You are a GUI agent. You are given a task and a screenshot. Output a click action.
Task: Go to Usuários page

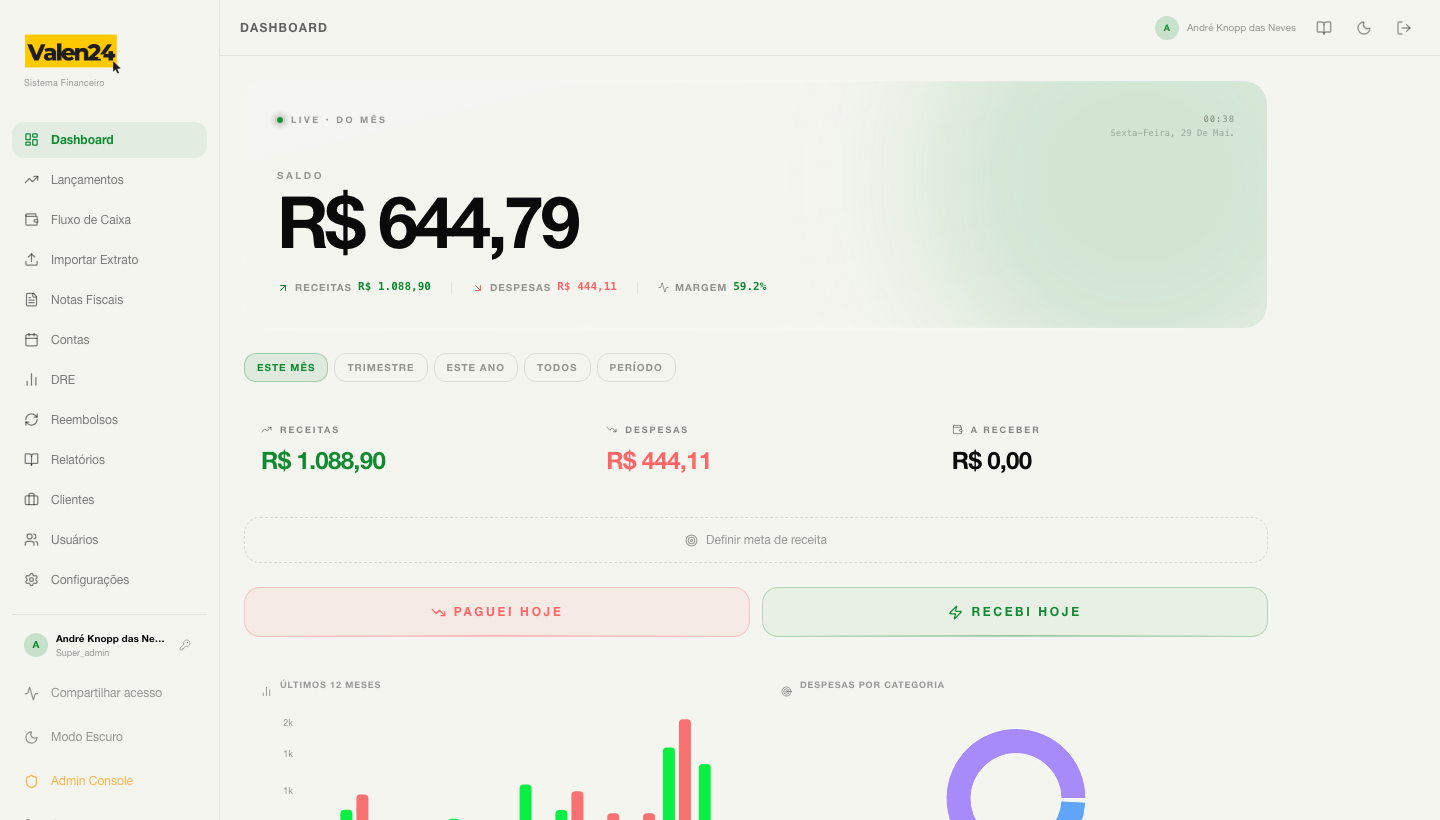click(109, 540)
